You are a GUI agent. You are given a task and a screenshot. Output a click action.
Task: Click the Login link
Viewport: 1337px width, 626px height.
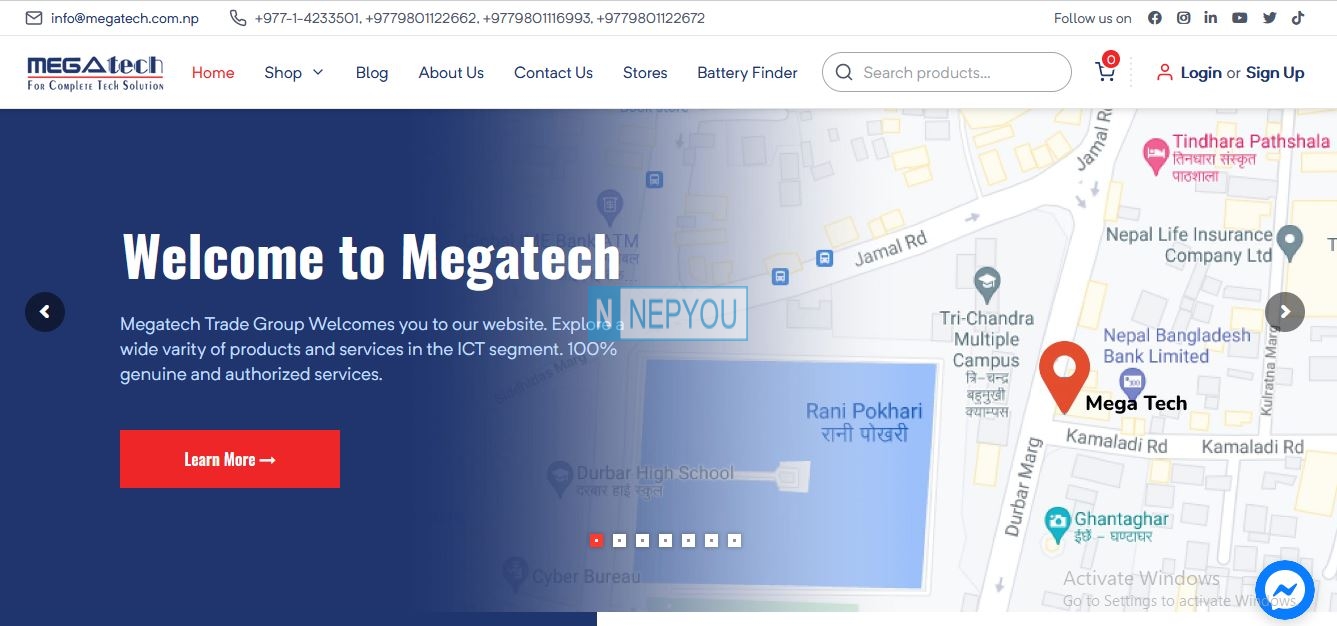point(1201,72)
